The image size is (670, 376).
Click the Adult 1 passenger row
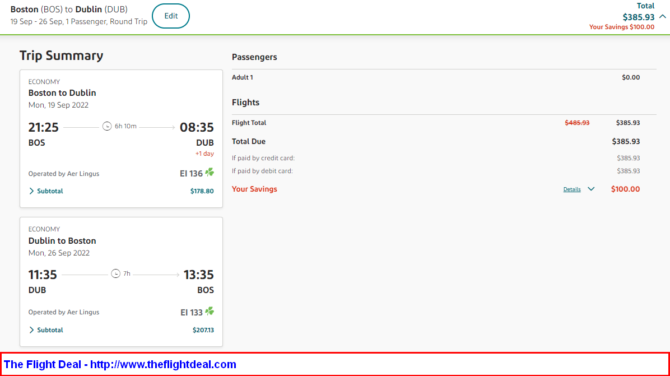coord(436,77)
